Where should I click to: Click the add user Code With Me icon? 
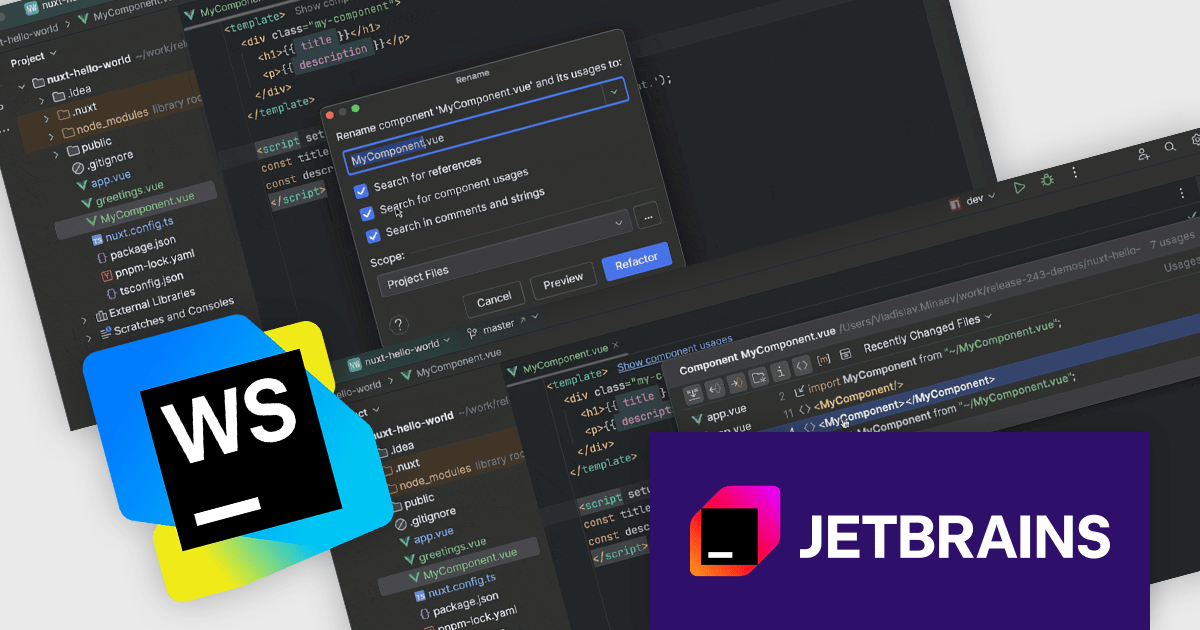(1143, 154)
